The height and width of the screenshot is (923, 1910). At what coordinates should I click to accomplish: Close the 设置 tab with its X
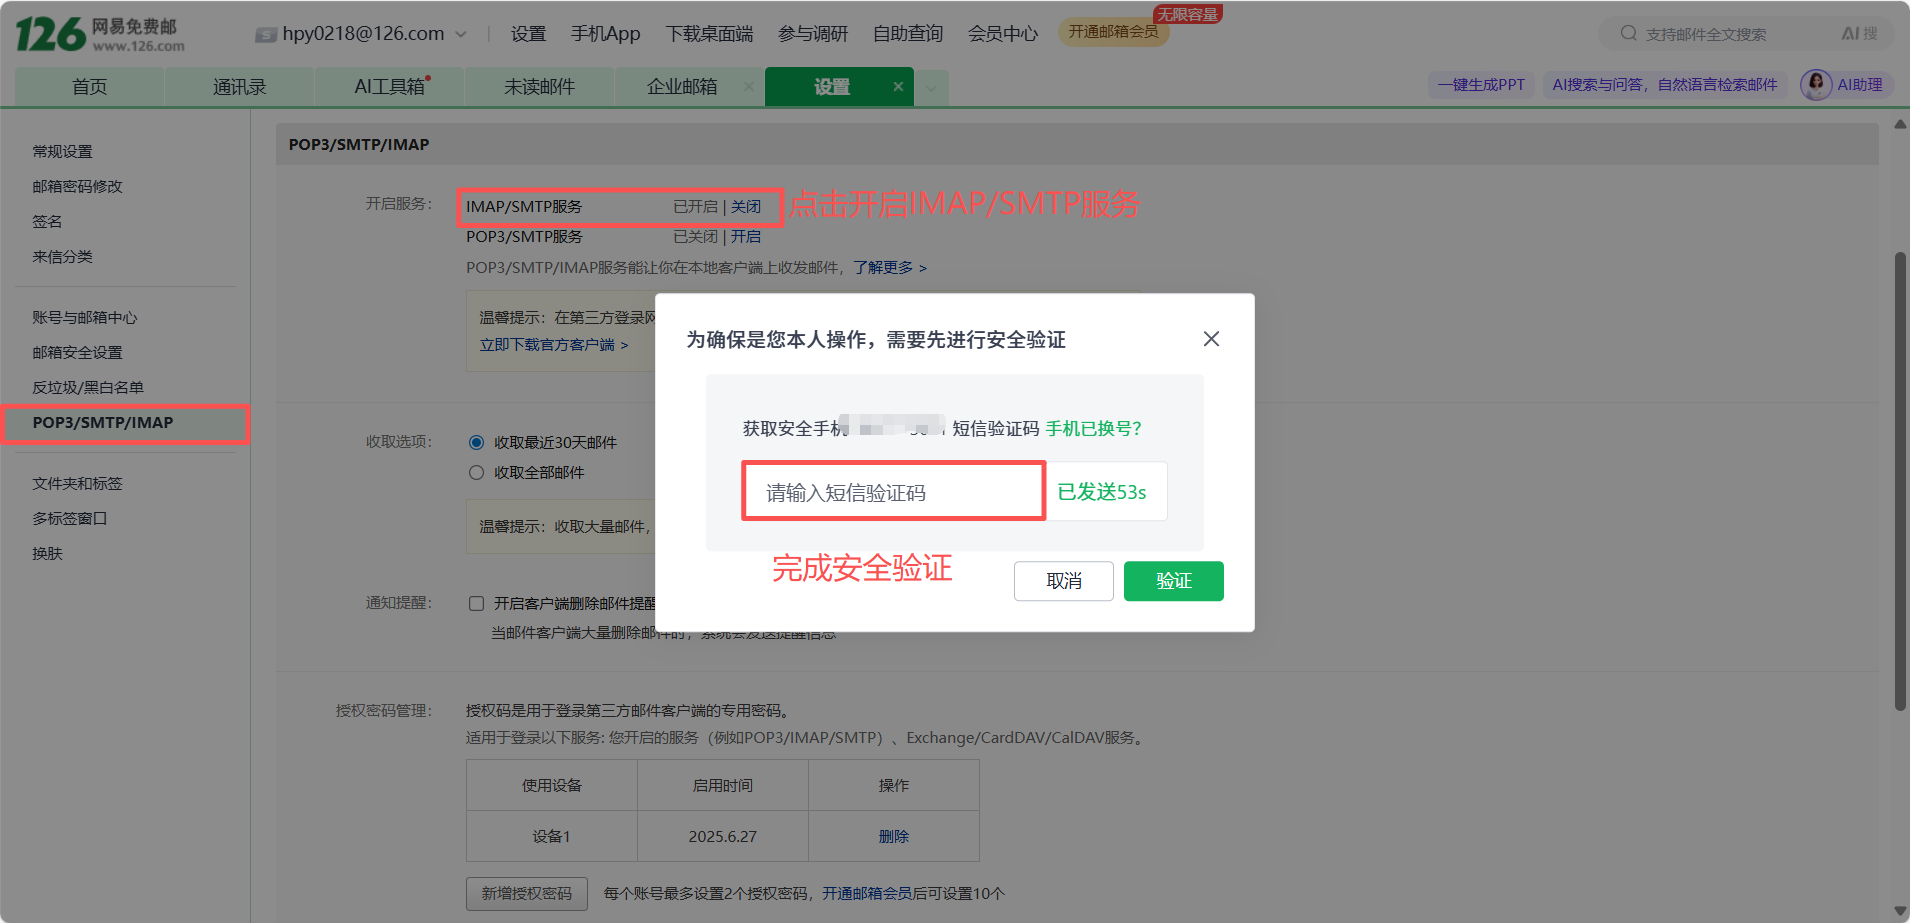898,87
